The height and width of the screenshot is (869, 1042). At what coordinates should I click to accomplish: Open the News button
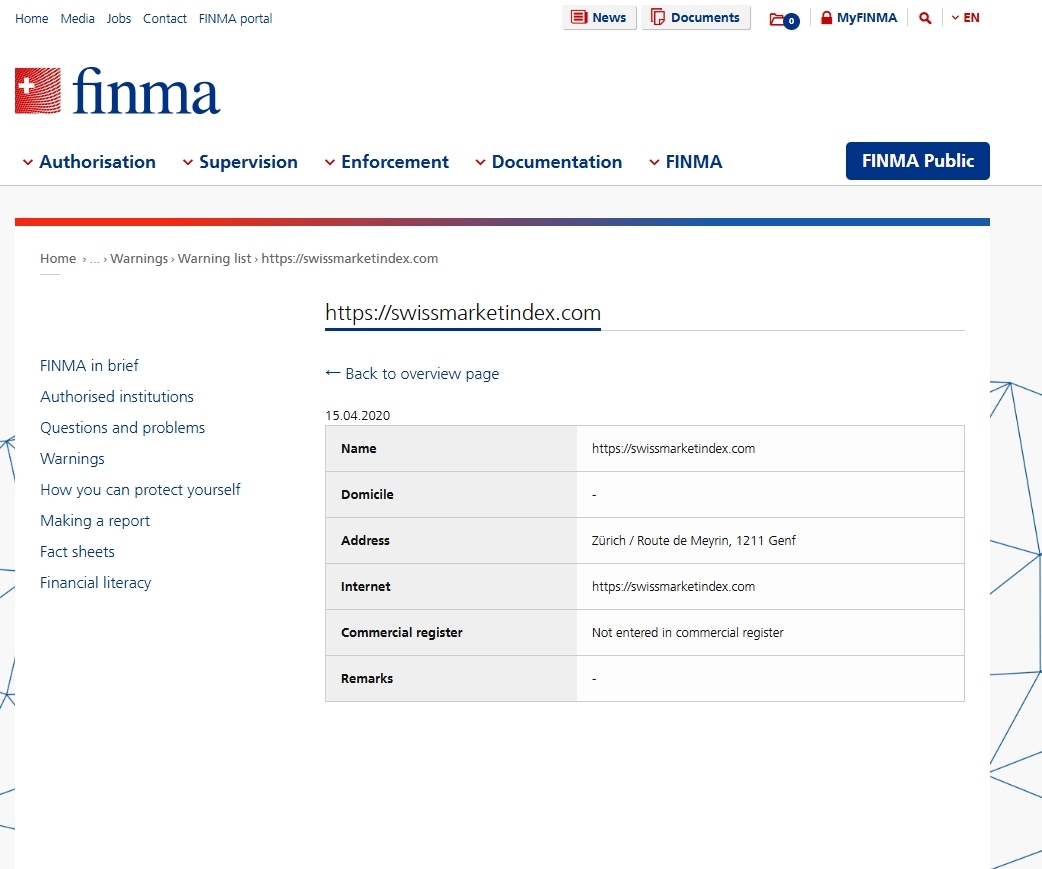[599, 18]
